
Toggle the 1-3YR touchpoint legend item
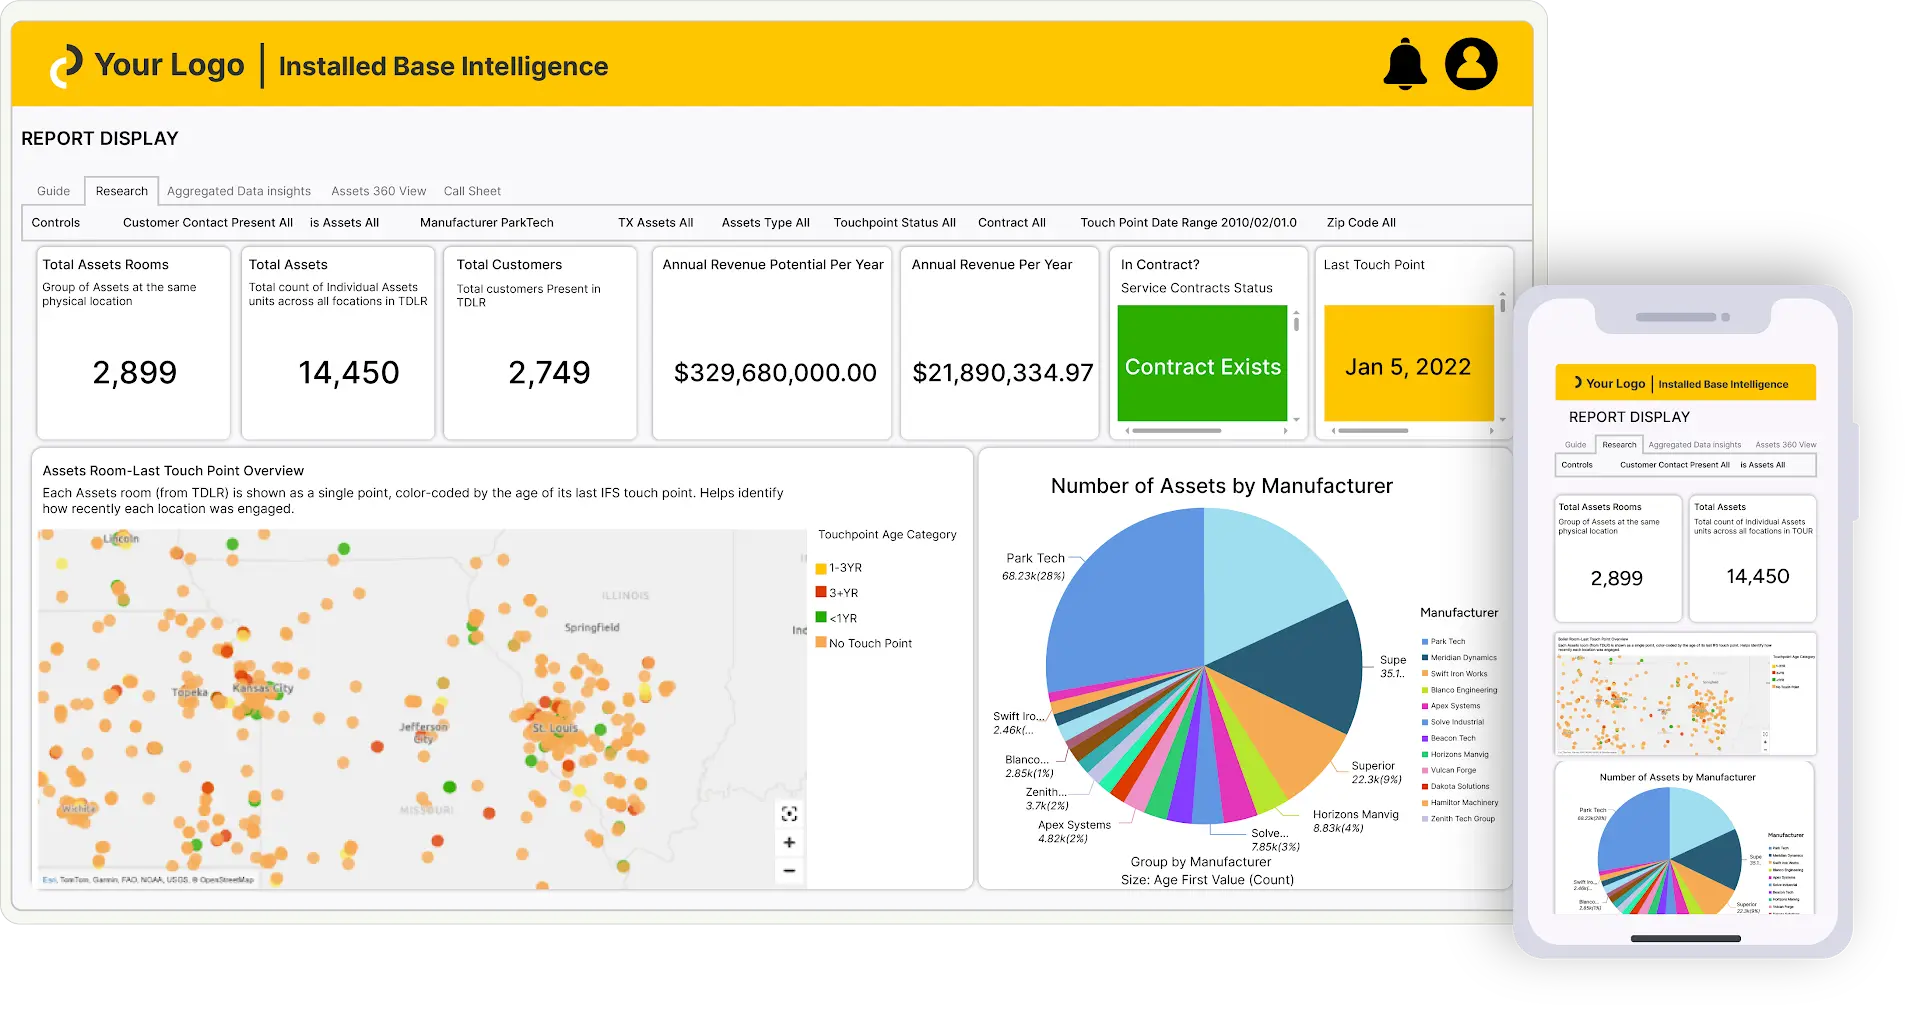click(840, 567)
